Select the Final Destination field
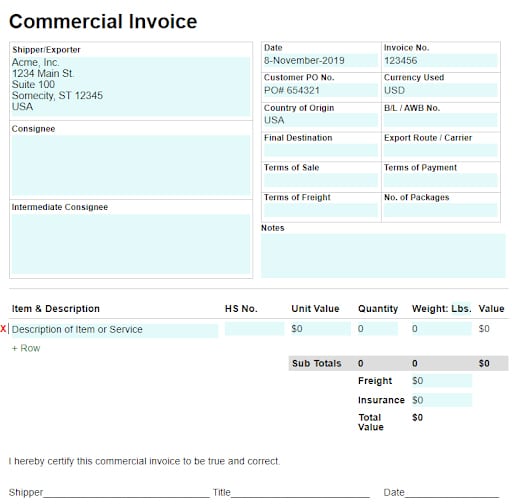512x504 pixels. pyautogui.click(x=321, y=150)
